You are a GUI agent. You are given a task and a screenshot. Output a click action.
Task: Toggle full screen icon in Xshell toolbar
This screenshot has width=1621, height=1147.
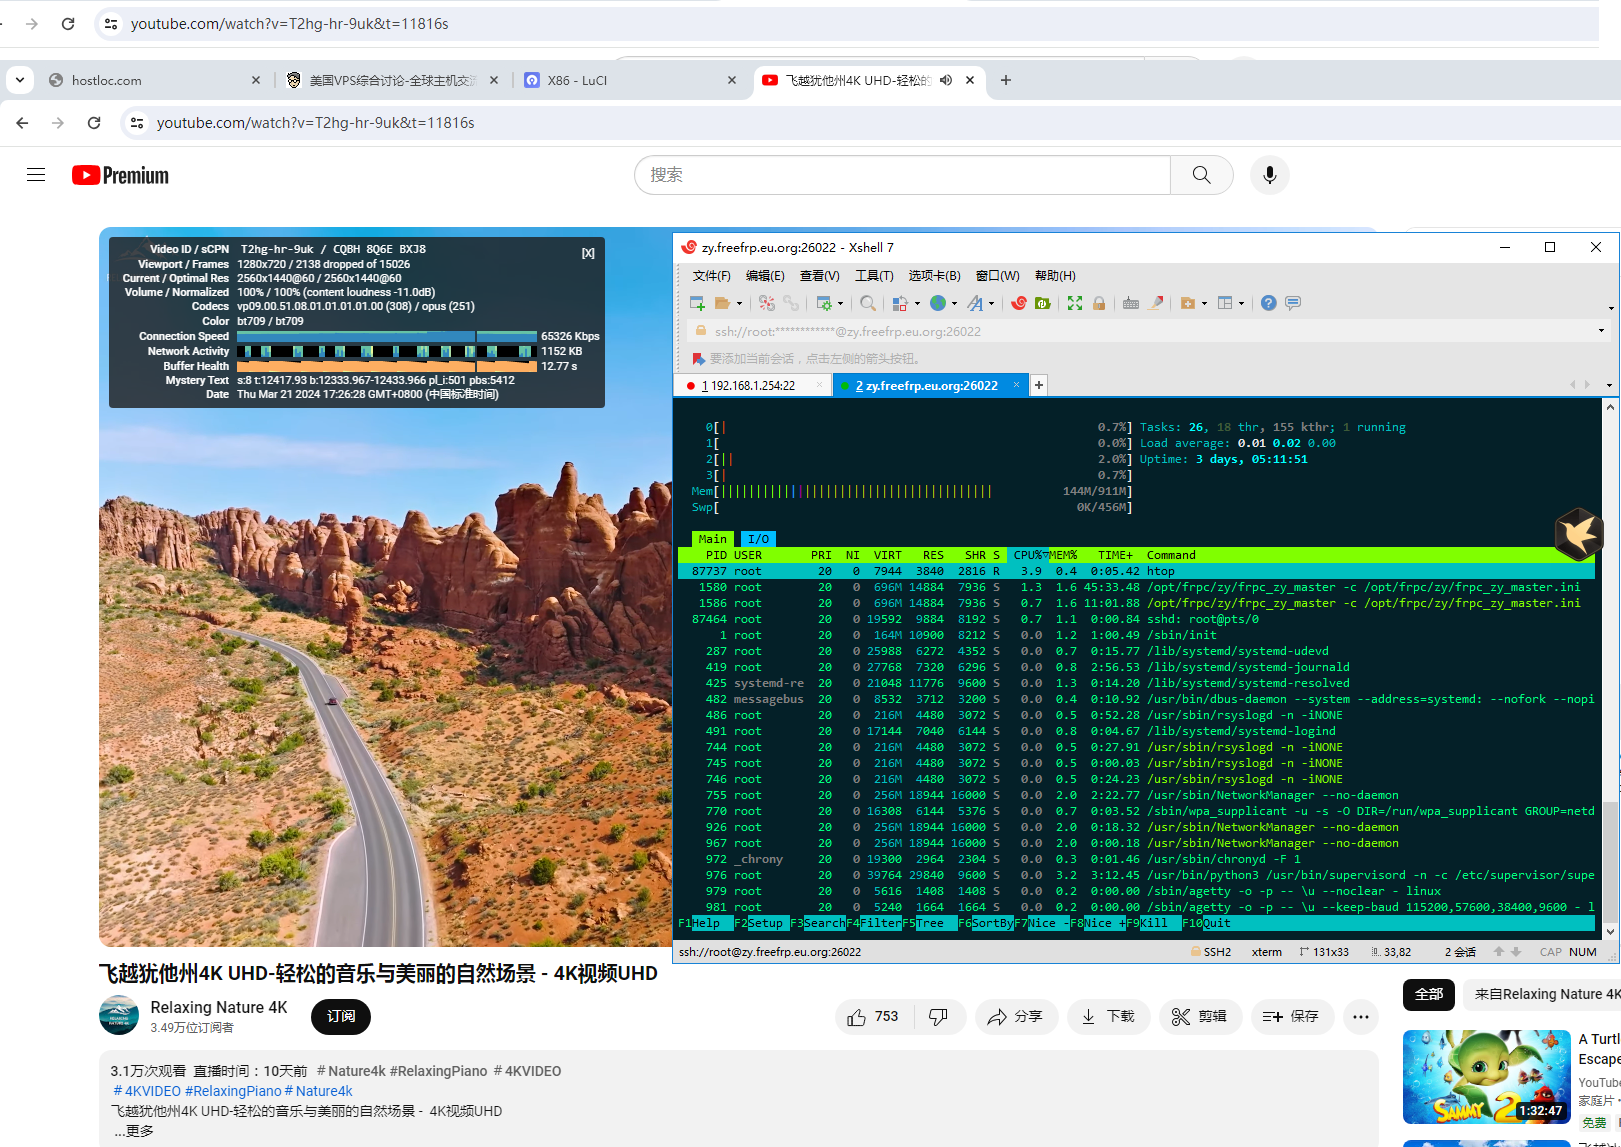pyautogui.click(x=1075, y=303)
